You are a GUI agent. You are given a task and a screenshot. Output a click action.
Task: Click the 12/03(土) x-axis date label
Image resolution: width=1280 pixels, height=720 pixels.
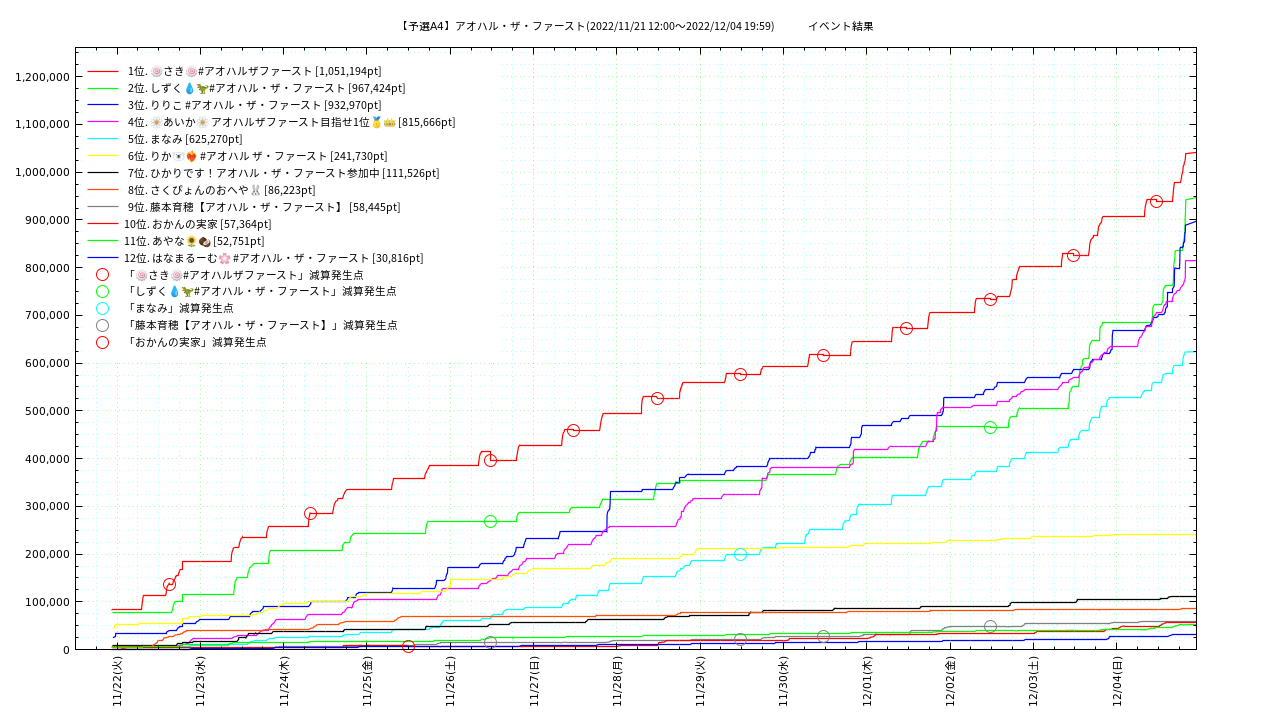1033,682
